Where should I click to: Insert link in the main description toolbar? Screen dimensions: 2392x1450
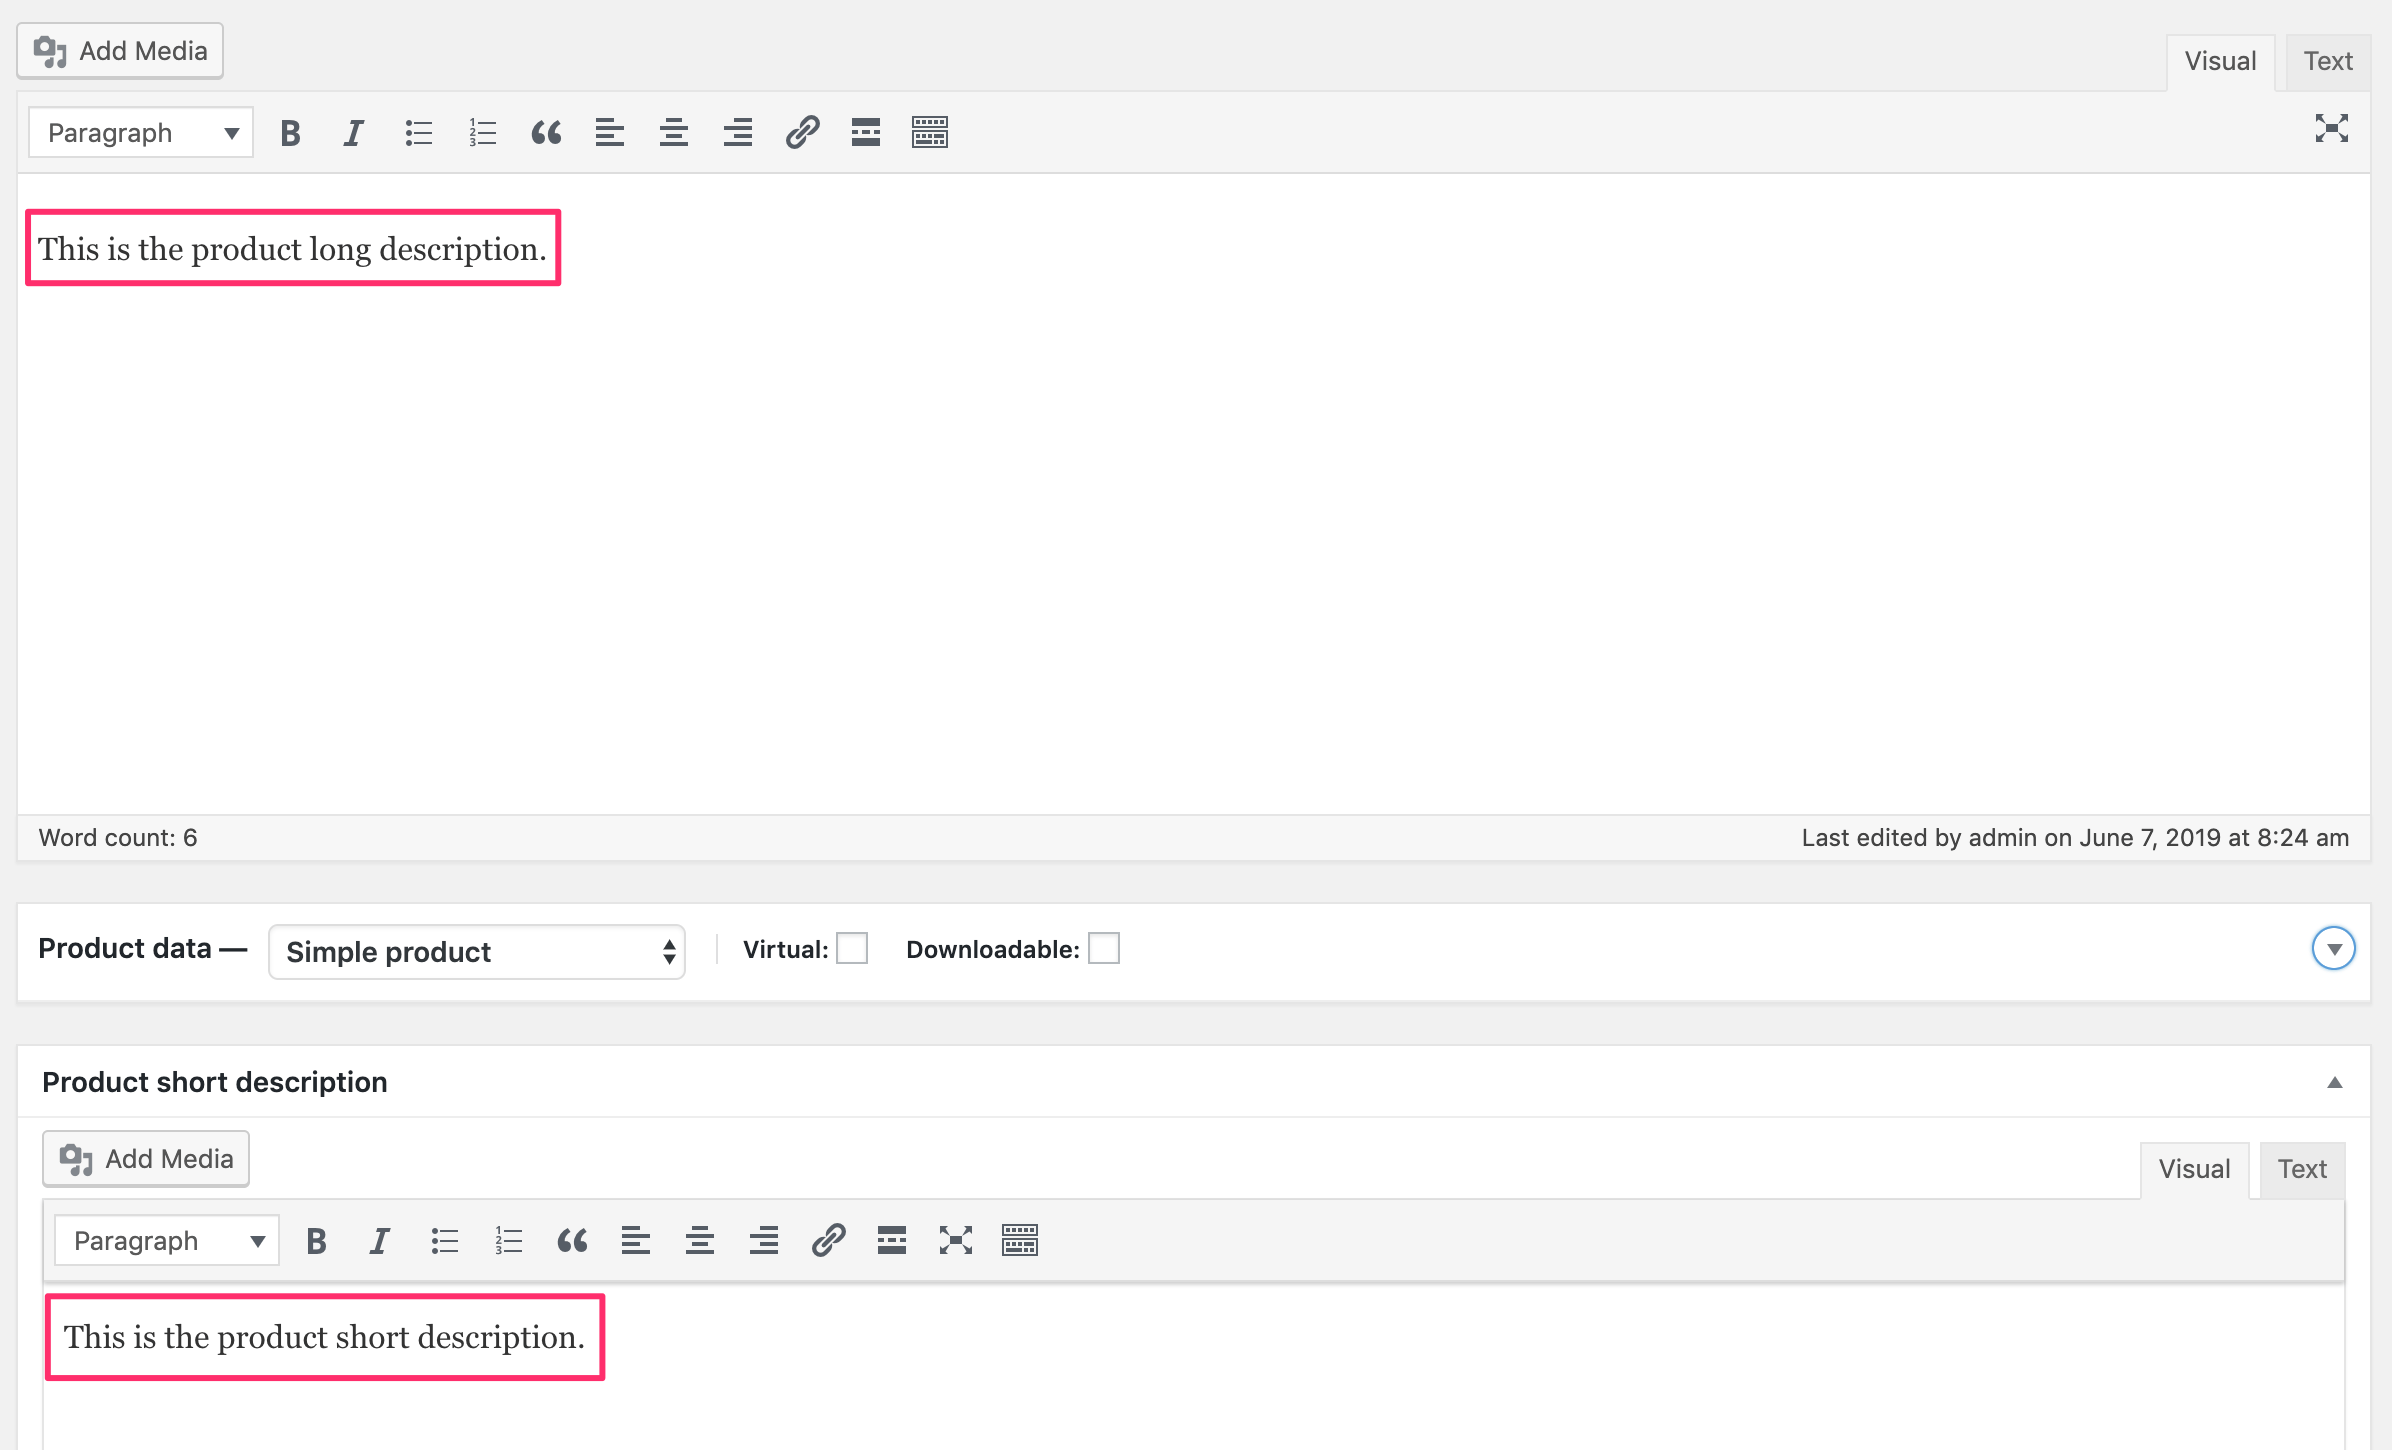point(802,133)
